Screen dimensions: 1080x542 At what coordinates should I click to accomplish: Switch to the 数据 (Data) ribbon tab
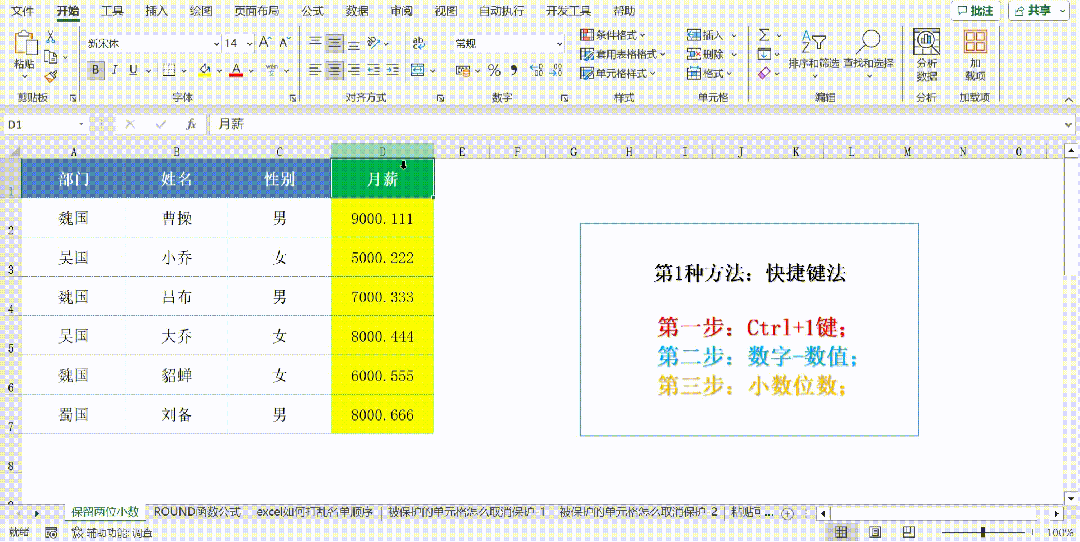click(x=356, y=10)
